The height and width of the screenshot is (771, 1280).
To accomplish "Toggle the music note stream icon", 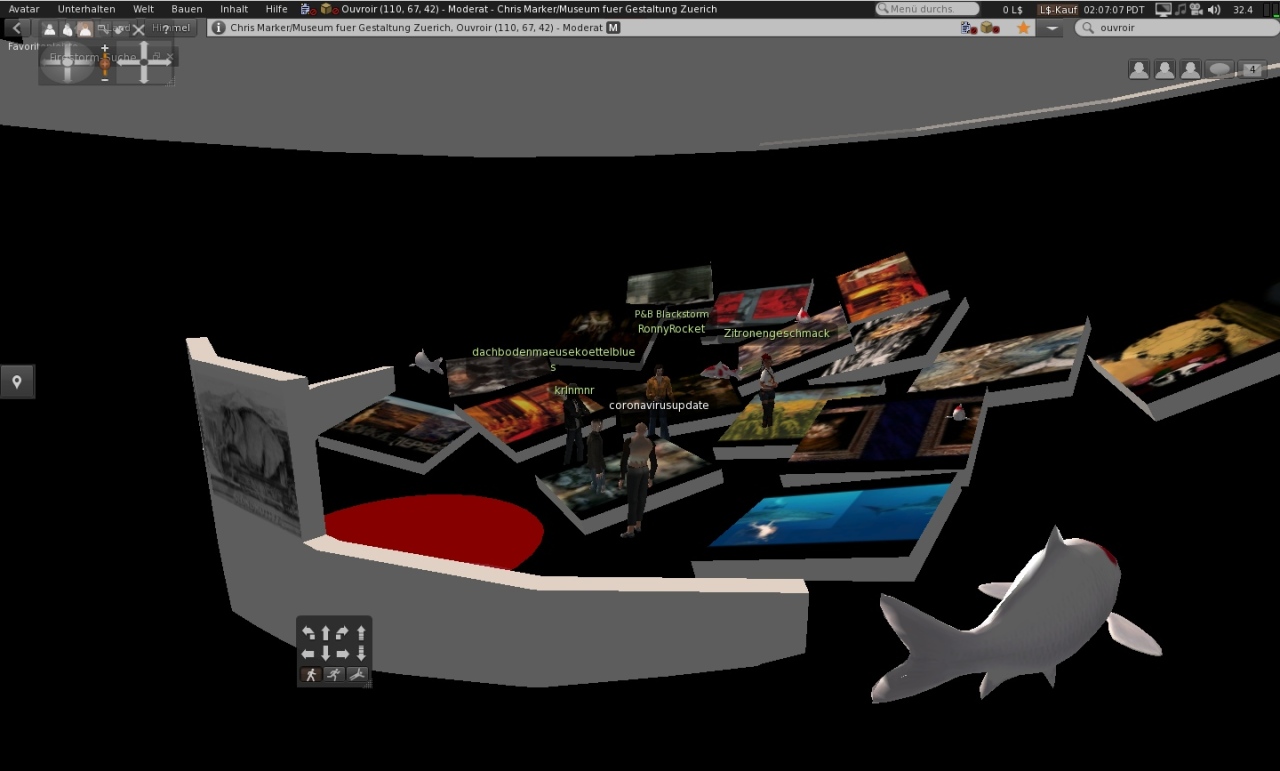I will [x=1181, y=9].
